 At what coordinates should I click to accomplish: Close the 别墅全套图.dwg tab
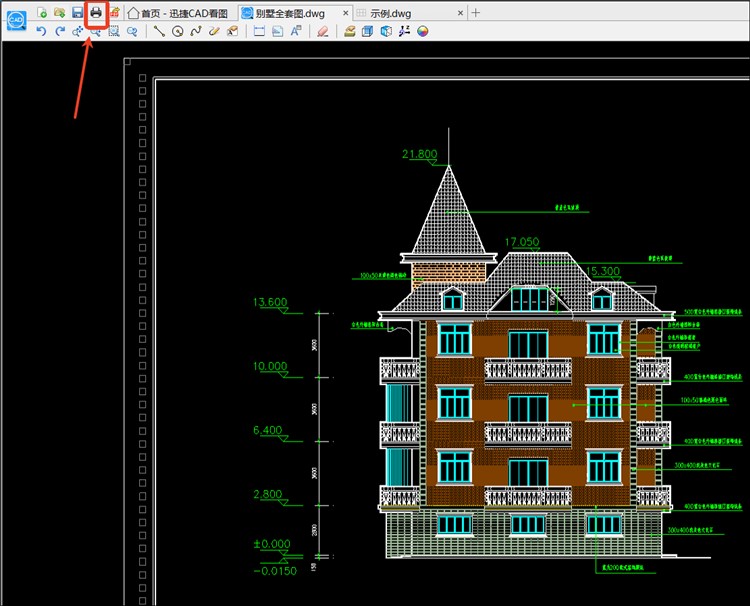tap(345, 13)
